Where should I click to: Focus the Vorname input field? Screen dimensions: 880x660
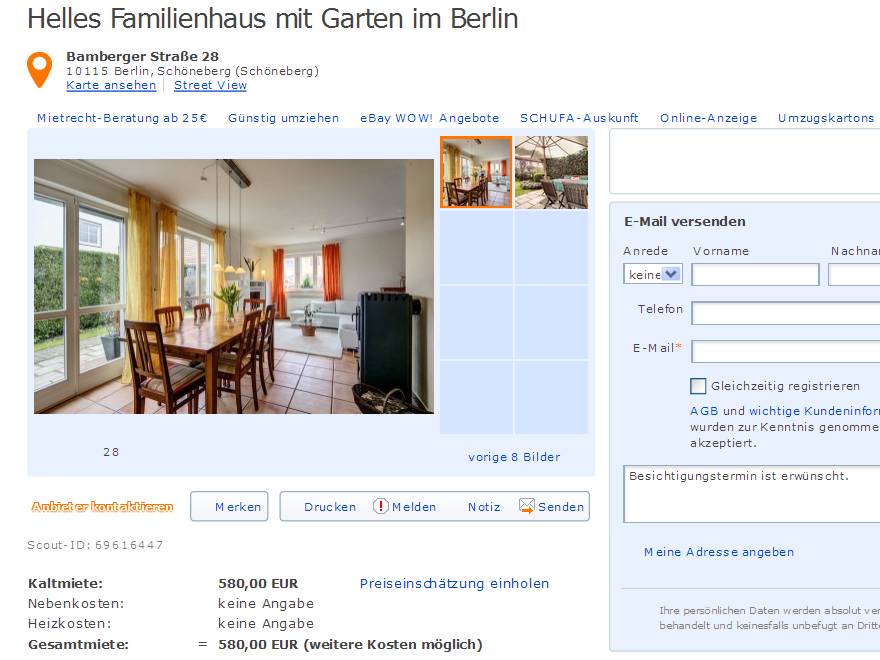coord(755,274)
